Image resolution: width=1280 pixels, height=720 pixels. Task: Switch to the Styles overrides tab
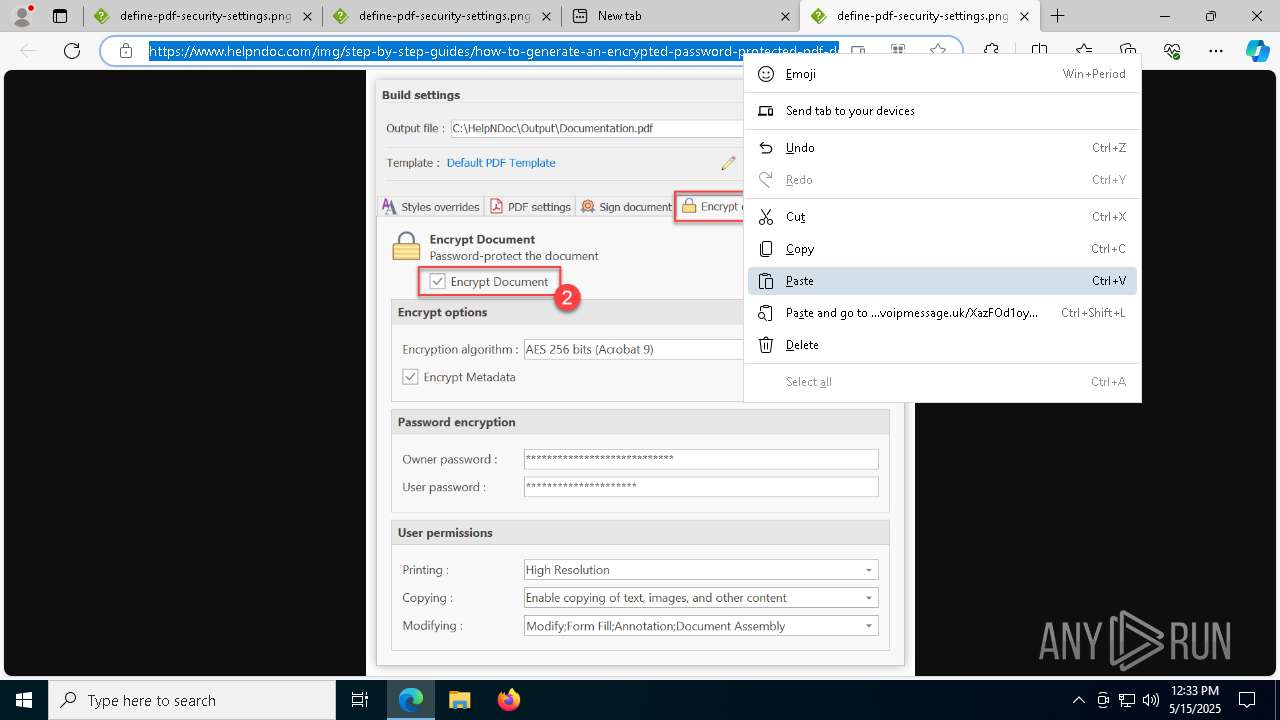point(431,207)
